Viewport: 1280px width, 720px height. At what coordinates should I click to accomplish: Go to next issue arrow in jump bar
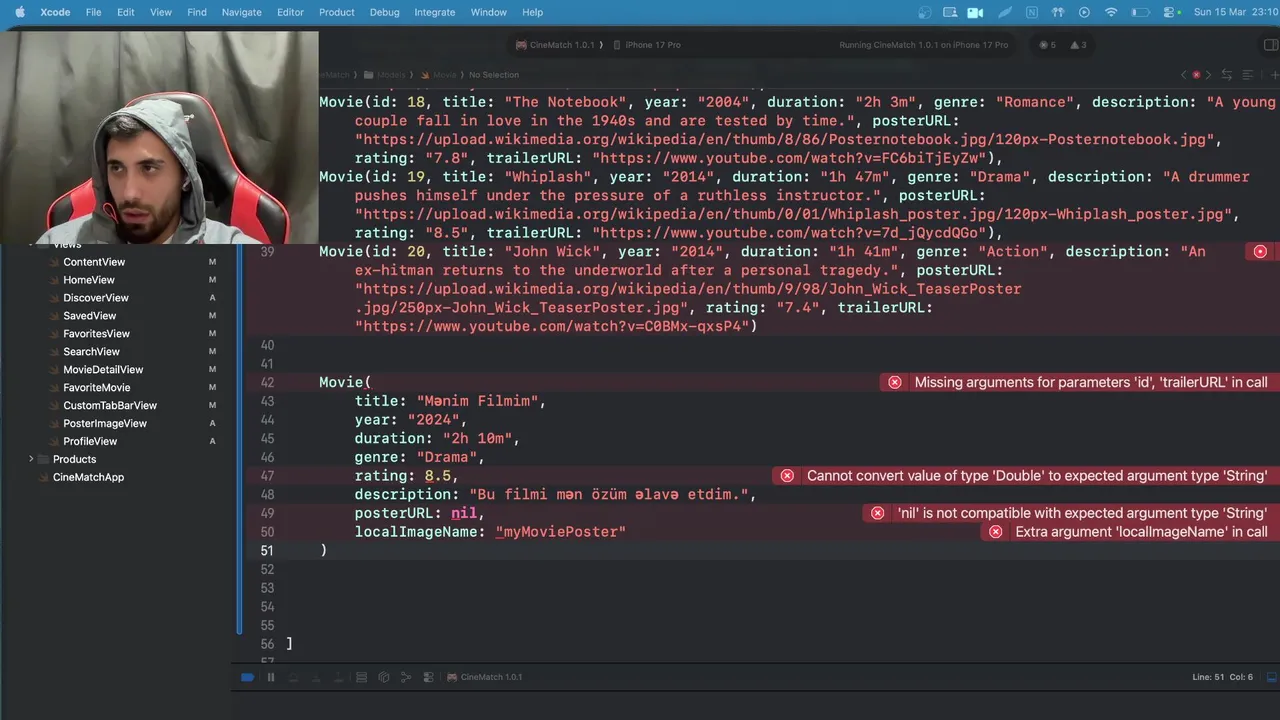click(1209, 75)
